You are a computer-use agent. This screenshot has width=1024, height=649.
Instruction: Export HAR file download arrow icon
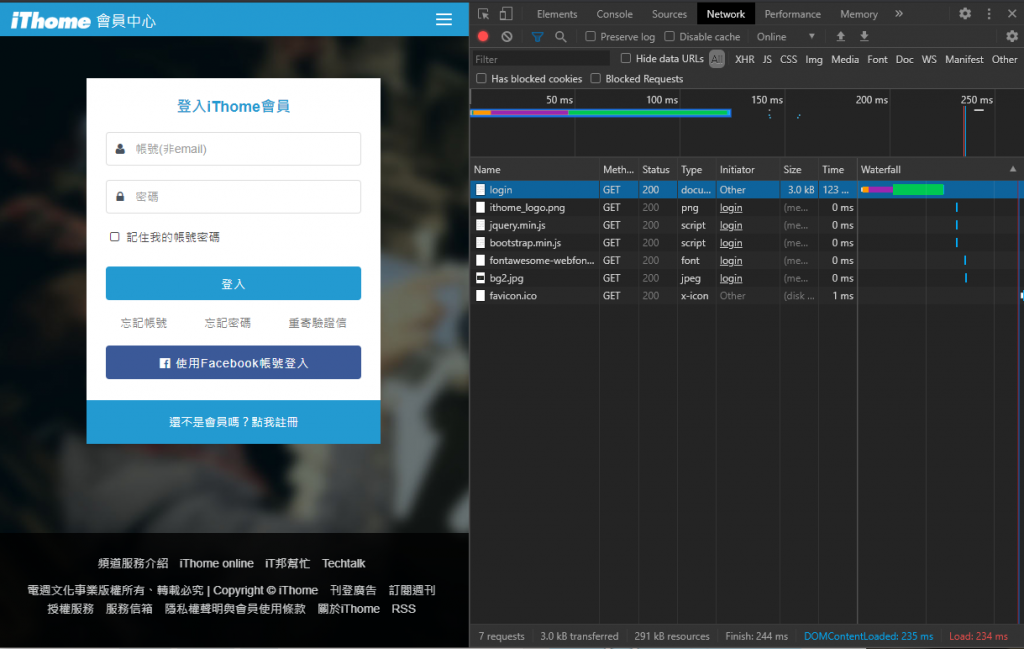tap(864, 37)
